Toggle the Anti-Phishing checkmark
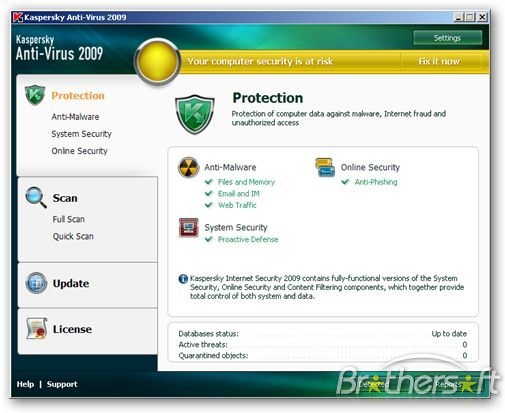 point(345,182)
